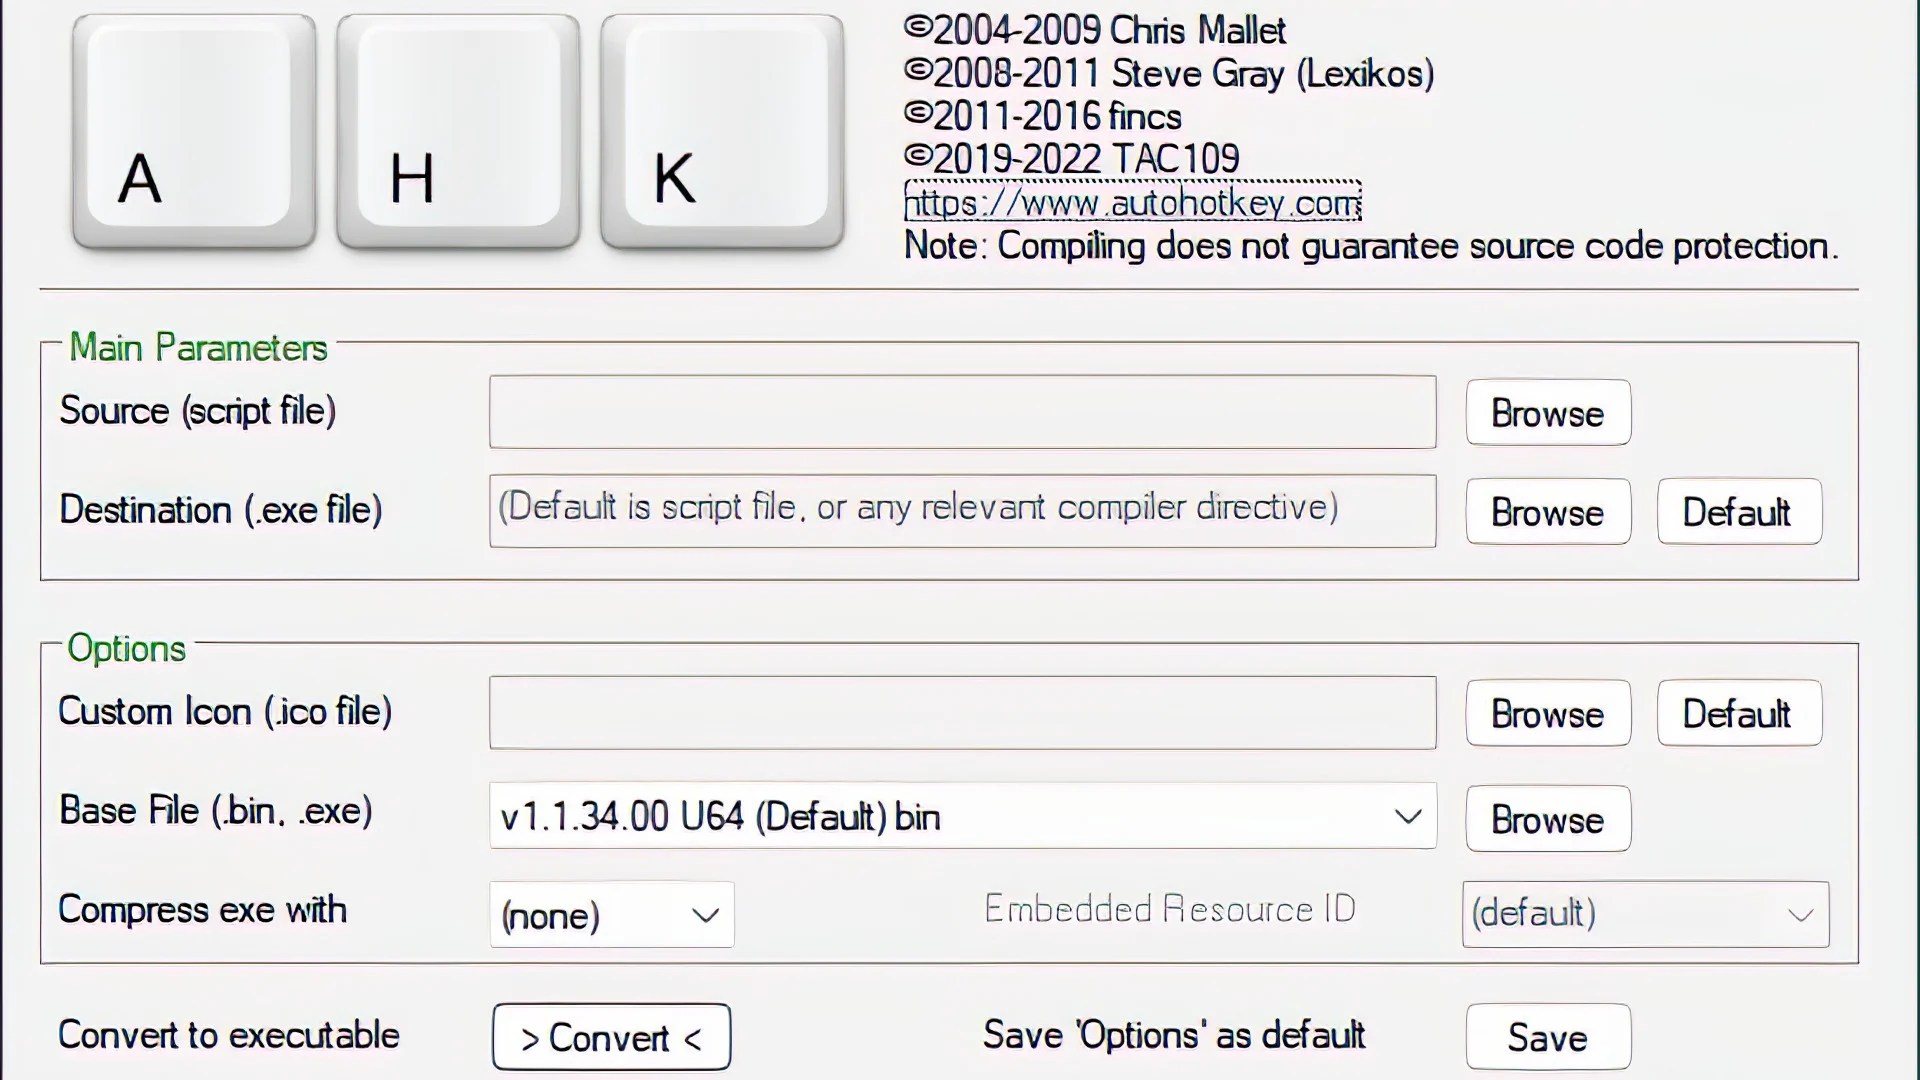Select Source script file input field
The width and height of the screenshot is (1920, 1080).
[x=961, y=411]
